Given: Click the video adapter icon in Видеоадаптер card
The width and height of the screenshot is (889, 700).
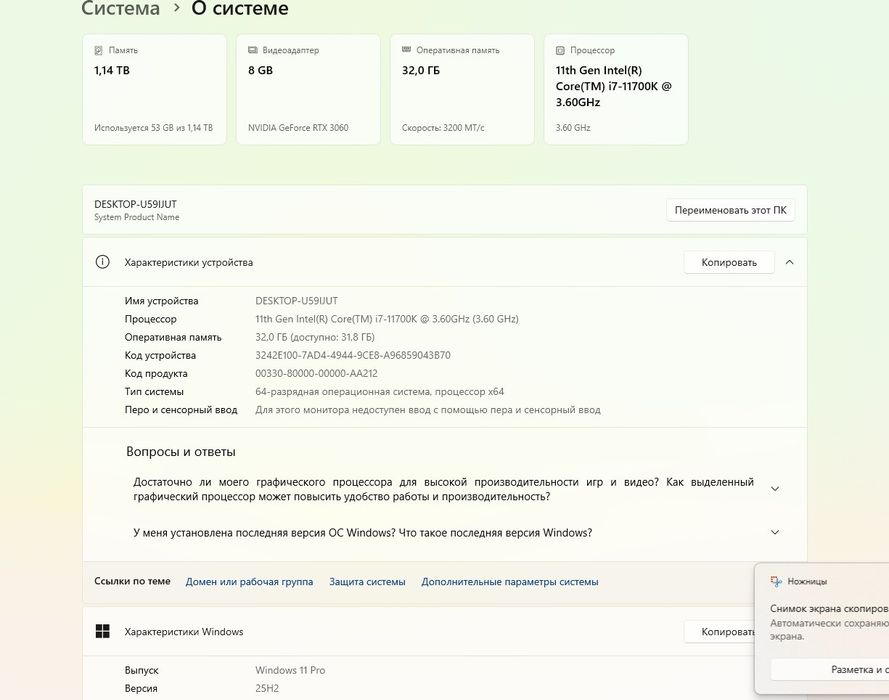Looking at the screenshot, I should click(253, 50).
